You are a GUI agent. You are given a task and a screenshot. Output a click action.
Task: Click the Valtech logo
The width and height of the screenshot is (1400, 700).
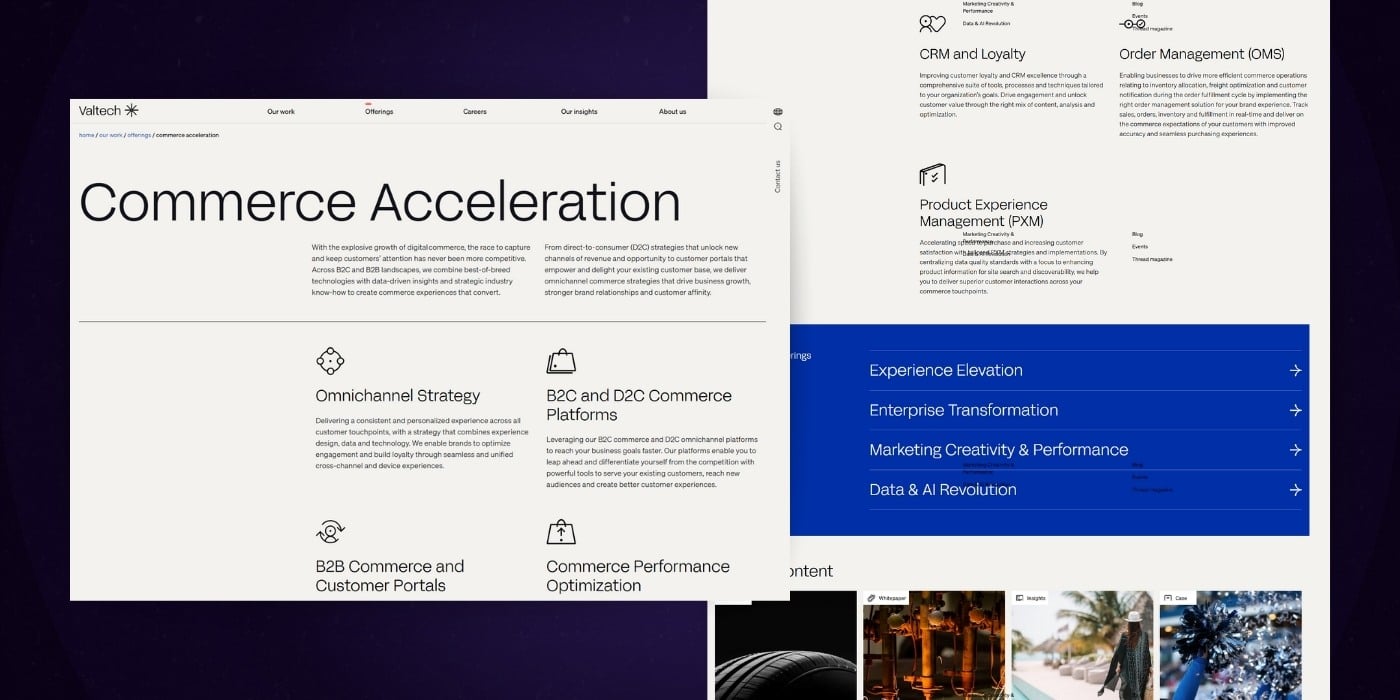[108, 111]
